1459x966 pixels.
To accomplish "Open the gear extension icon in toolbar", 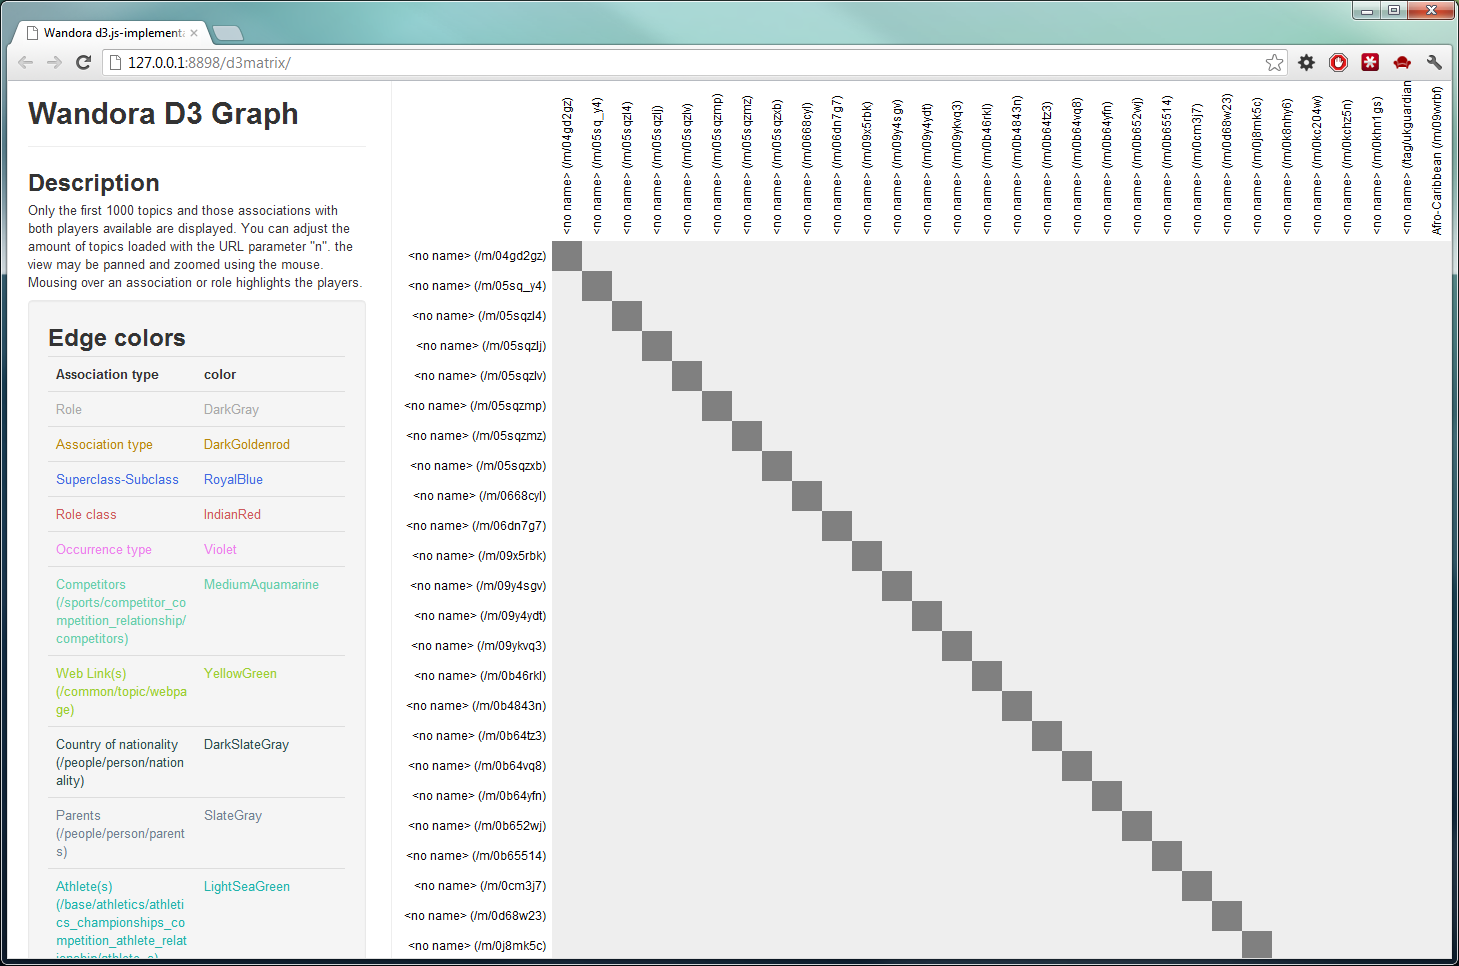I will tap(1307, 63).
